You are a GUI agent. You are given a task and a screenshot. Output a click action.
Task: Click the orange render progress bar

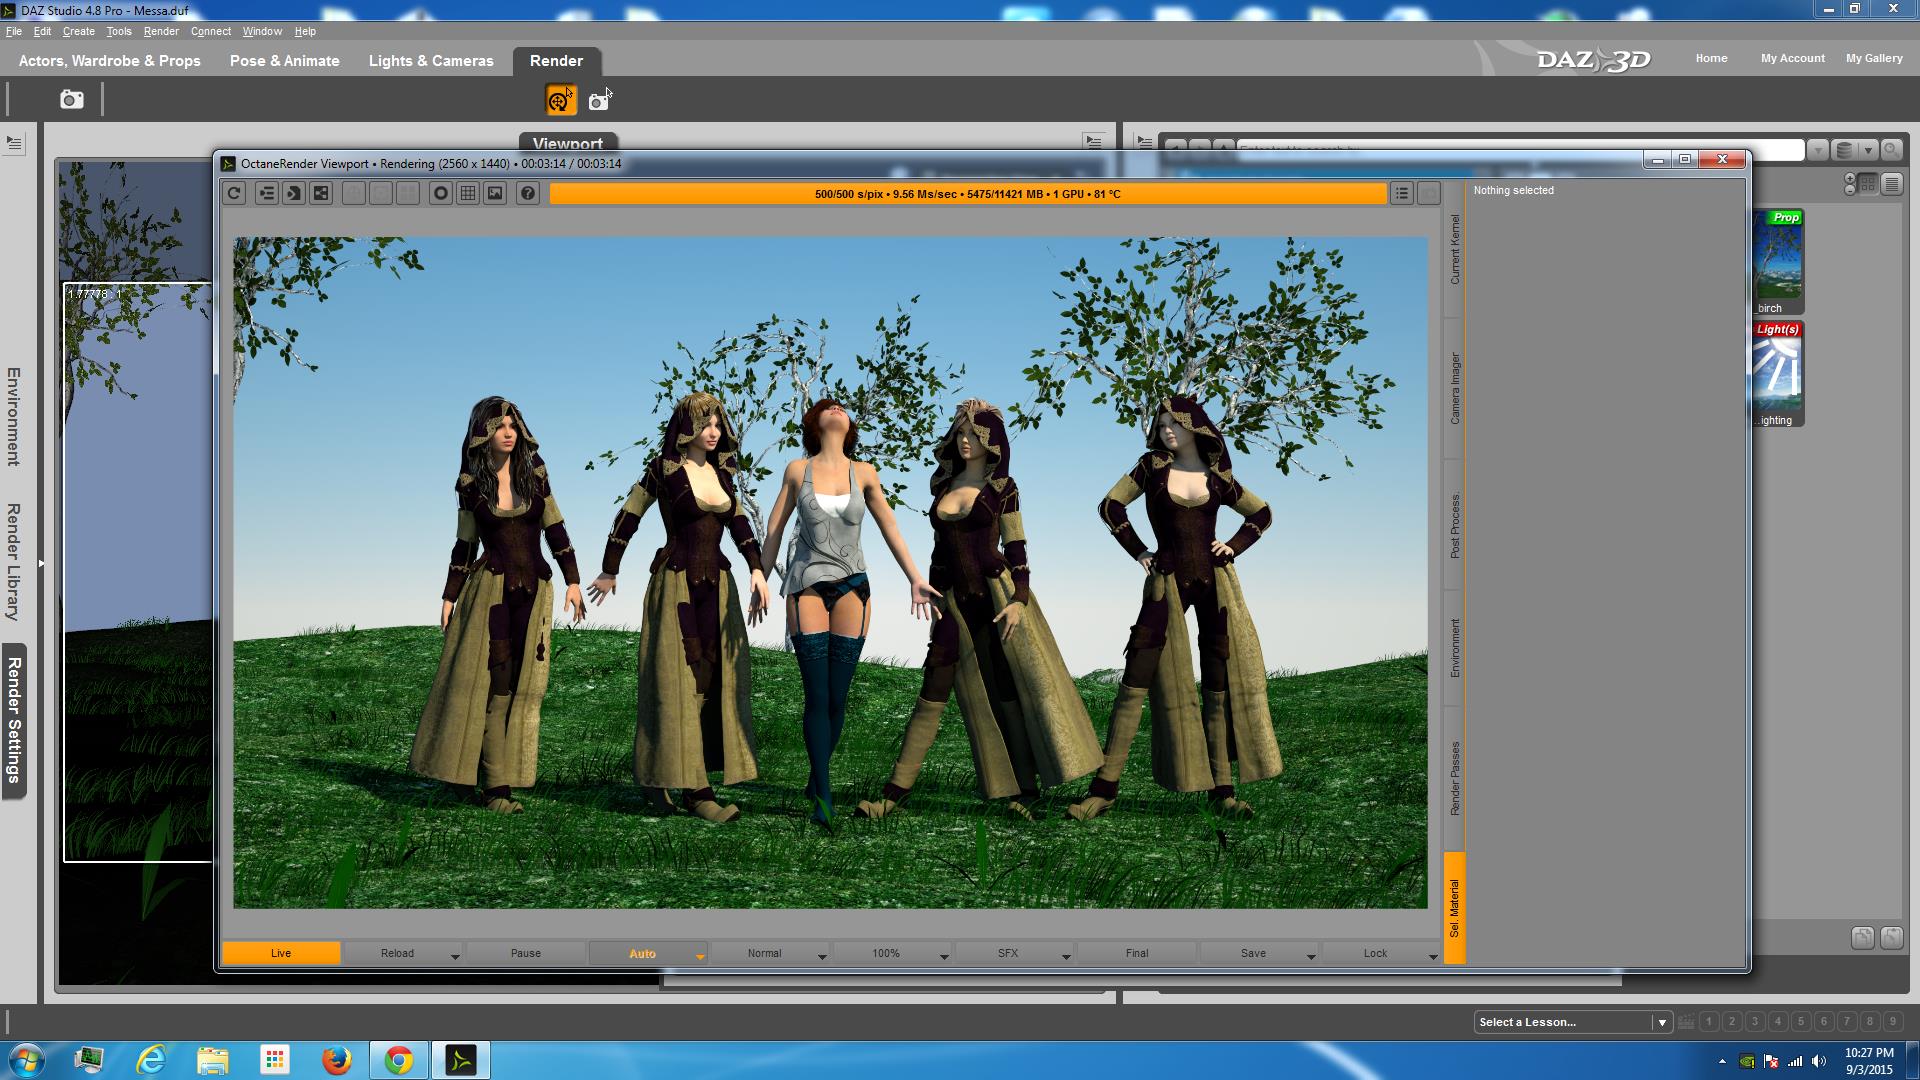click(967, 194)
